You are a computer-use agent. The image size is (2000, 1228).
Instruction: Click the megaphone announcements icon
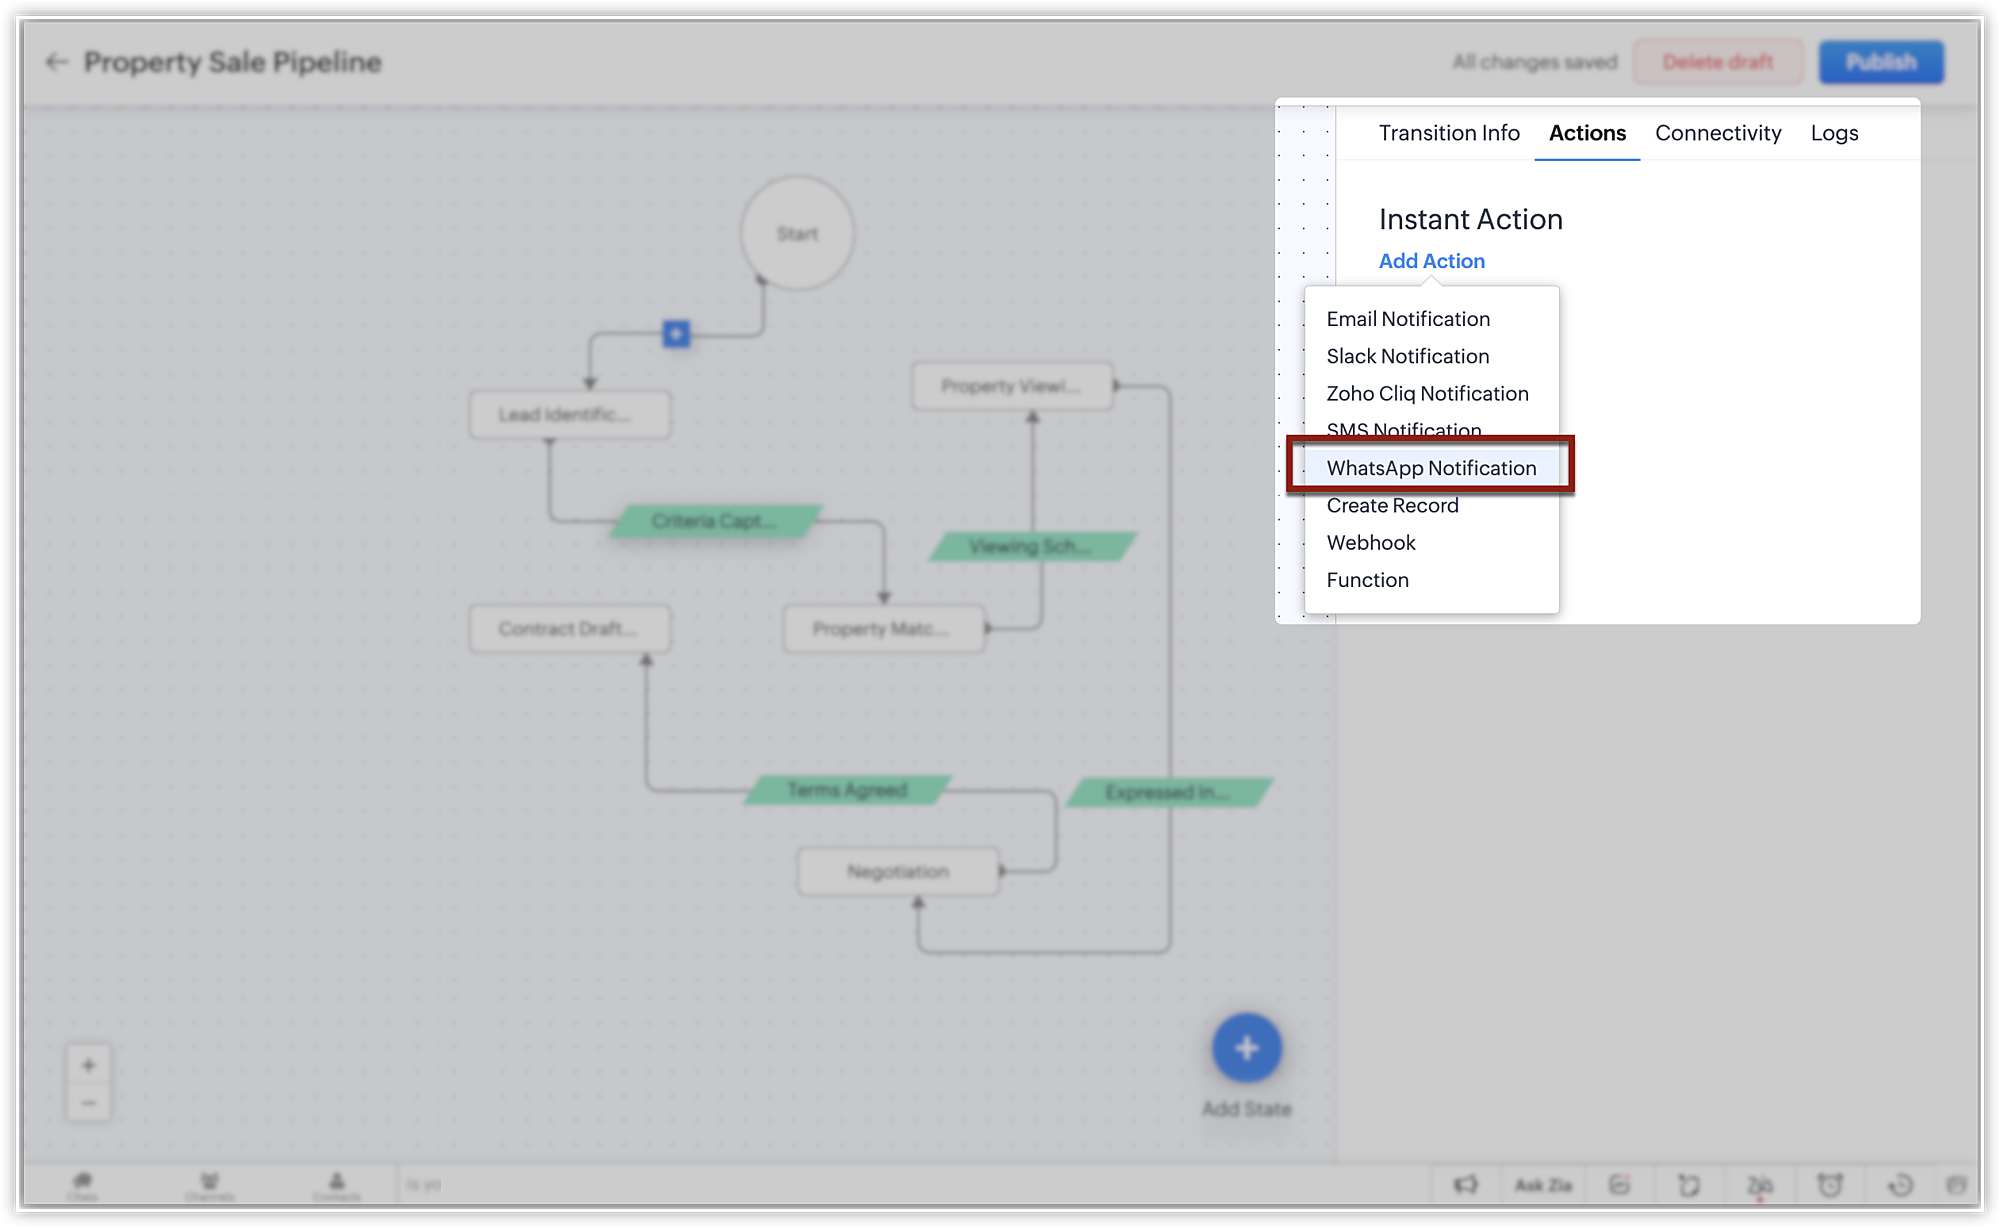pyautogui.click(x=1465, y=1185)
